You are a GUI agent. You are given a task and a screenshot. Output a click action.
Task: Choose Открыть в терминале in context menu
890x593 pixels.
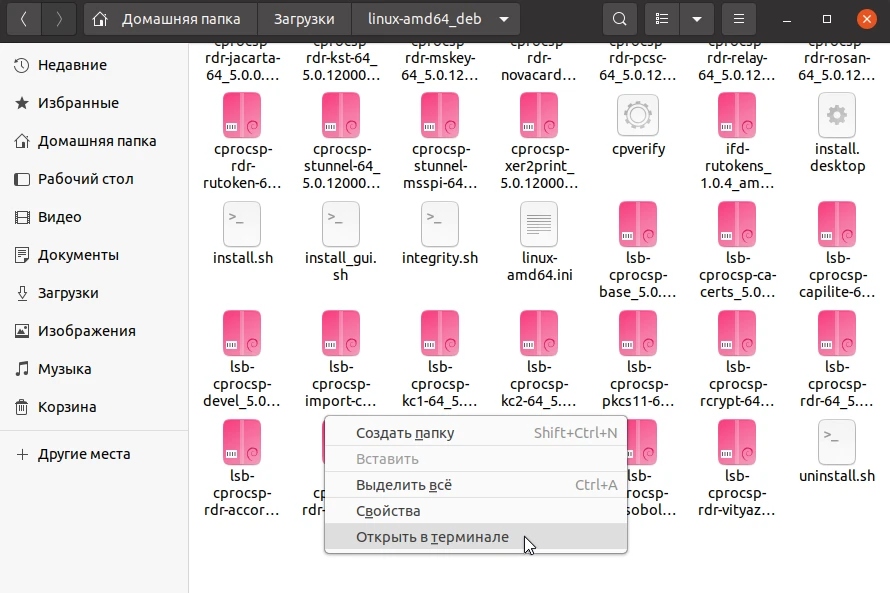pos(476,537)
